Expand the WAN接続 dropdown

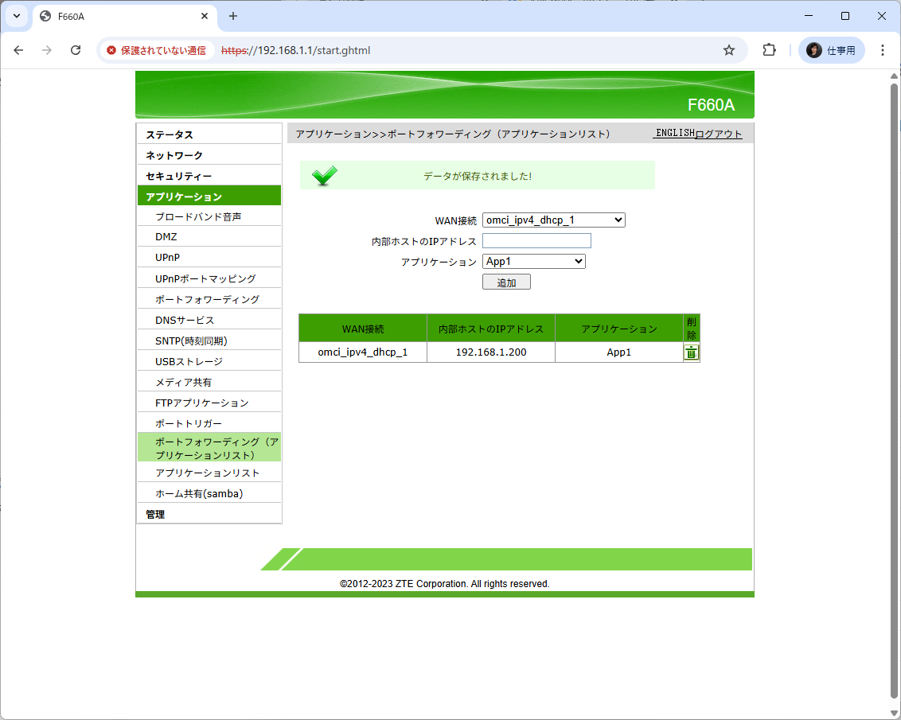553,220
